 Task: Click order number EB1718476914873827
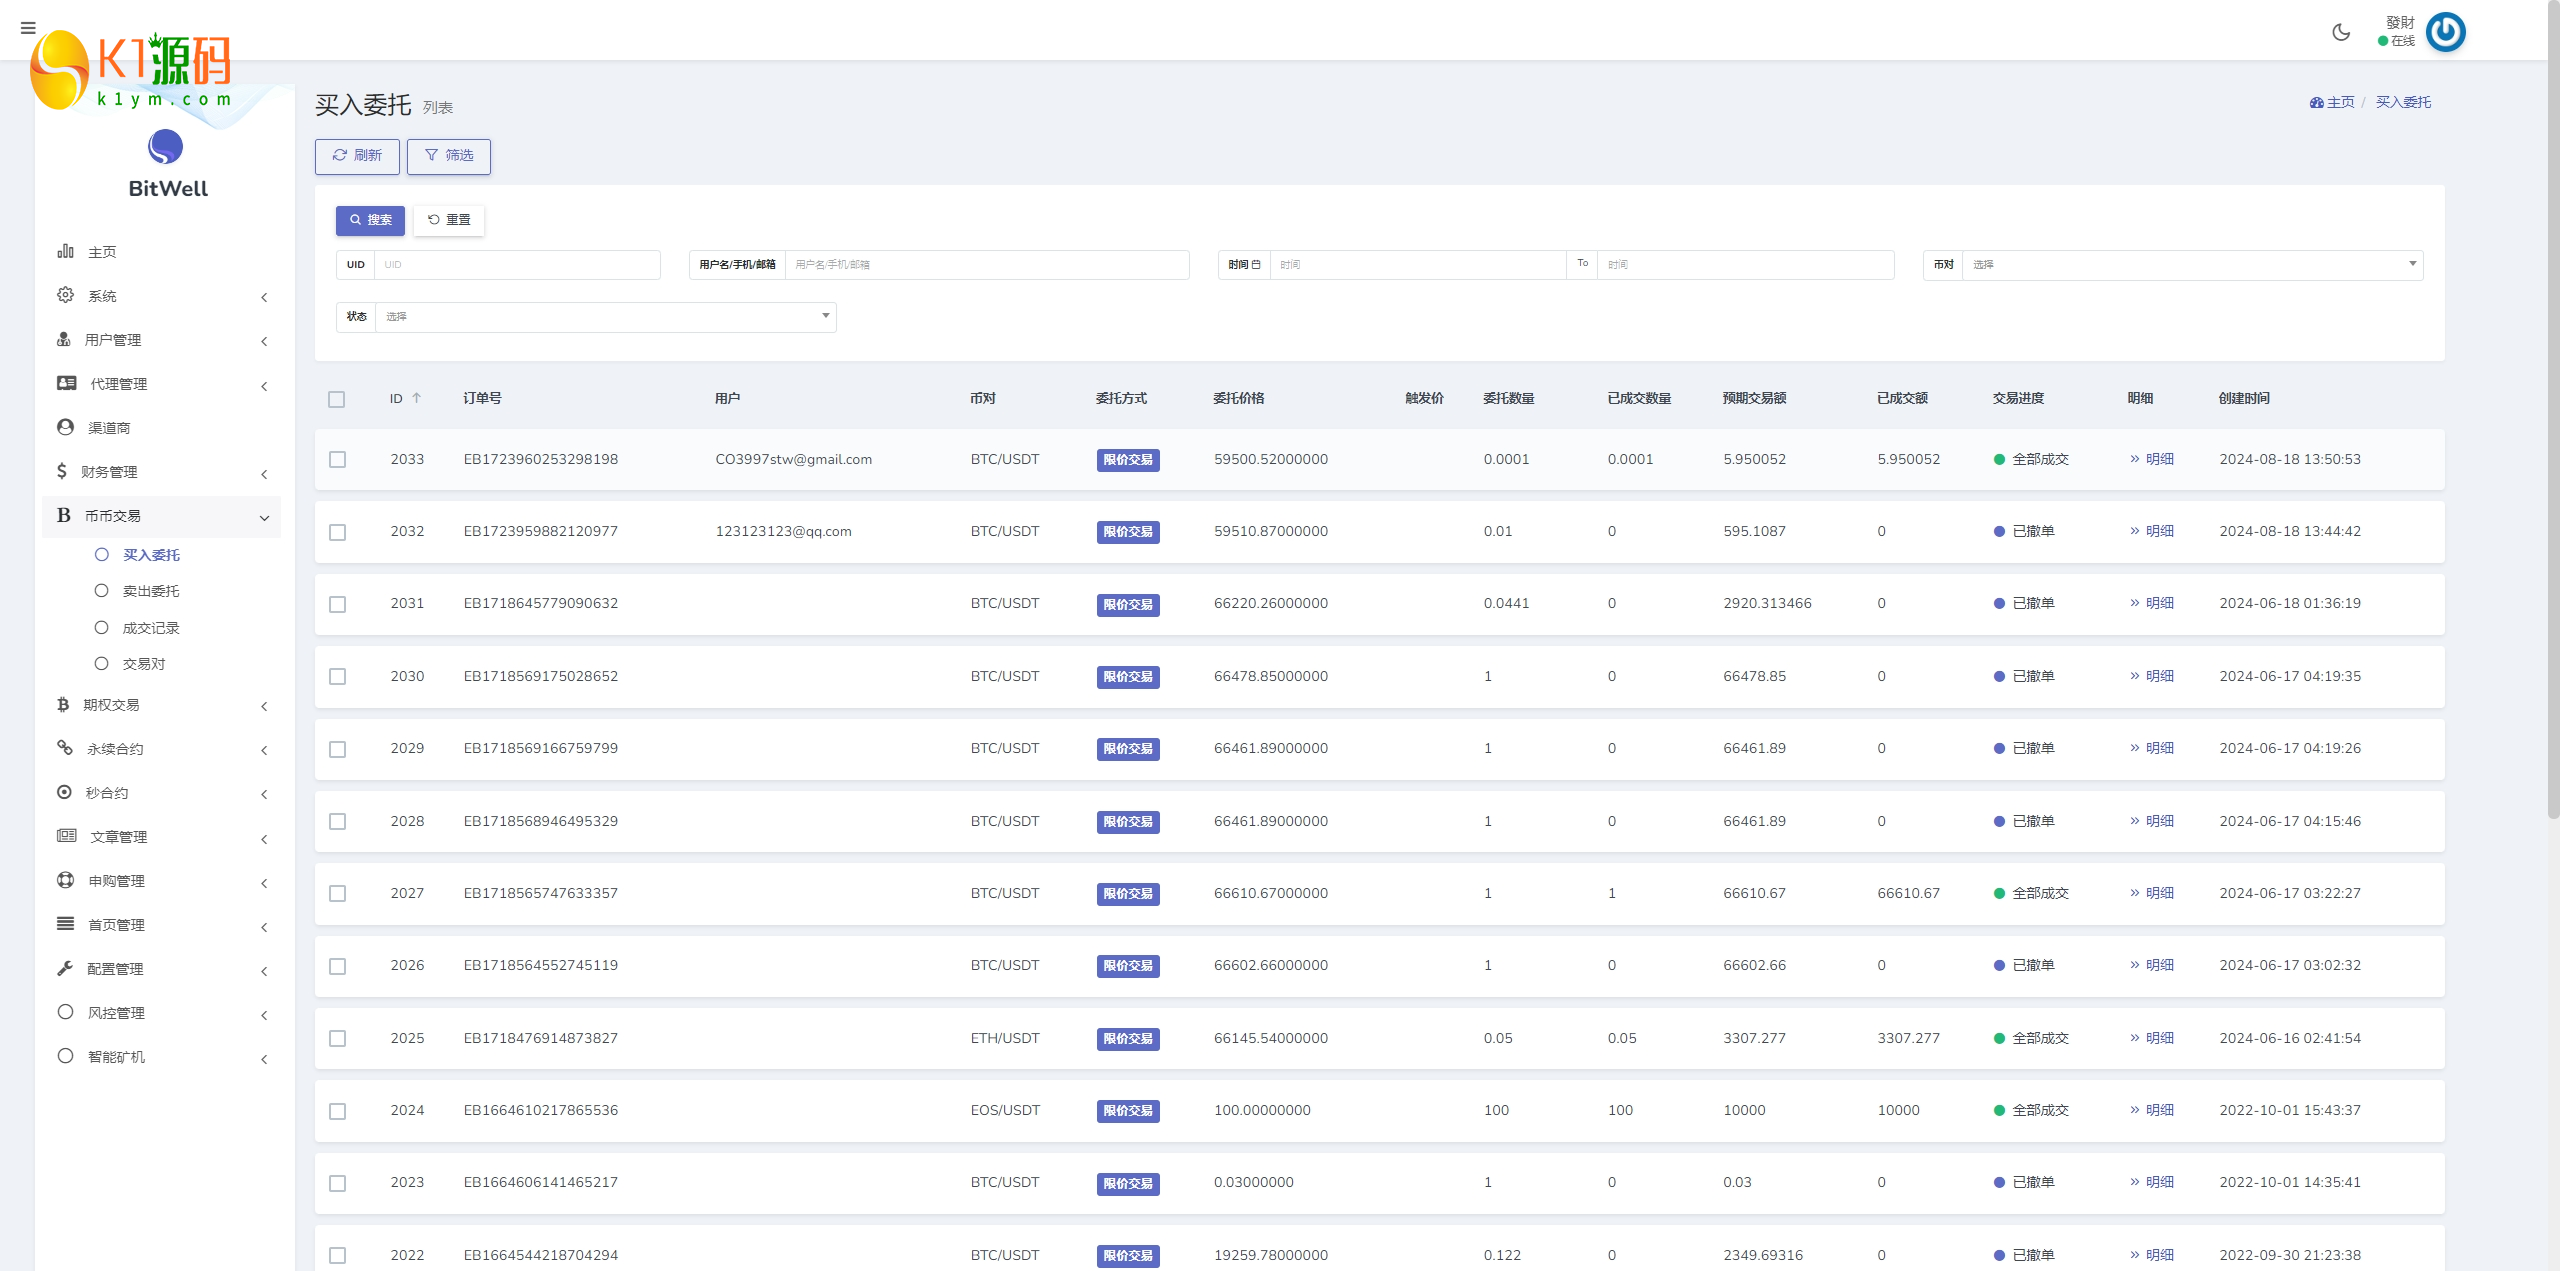tap(541, 1038)
